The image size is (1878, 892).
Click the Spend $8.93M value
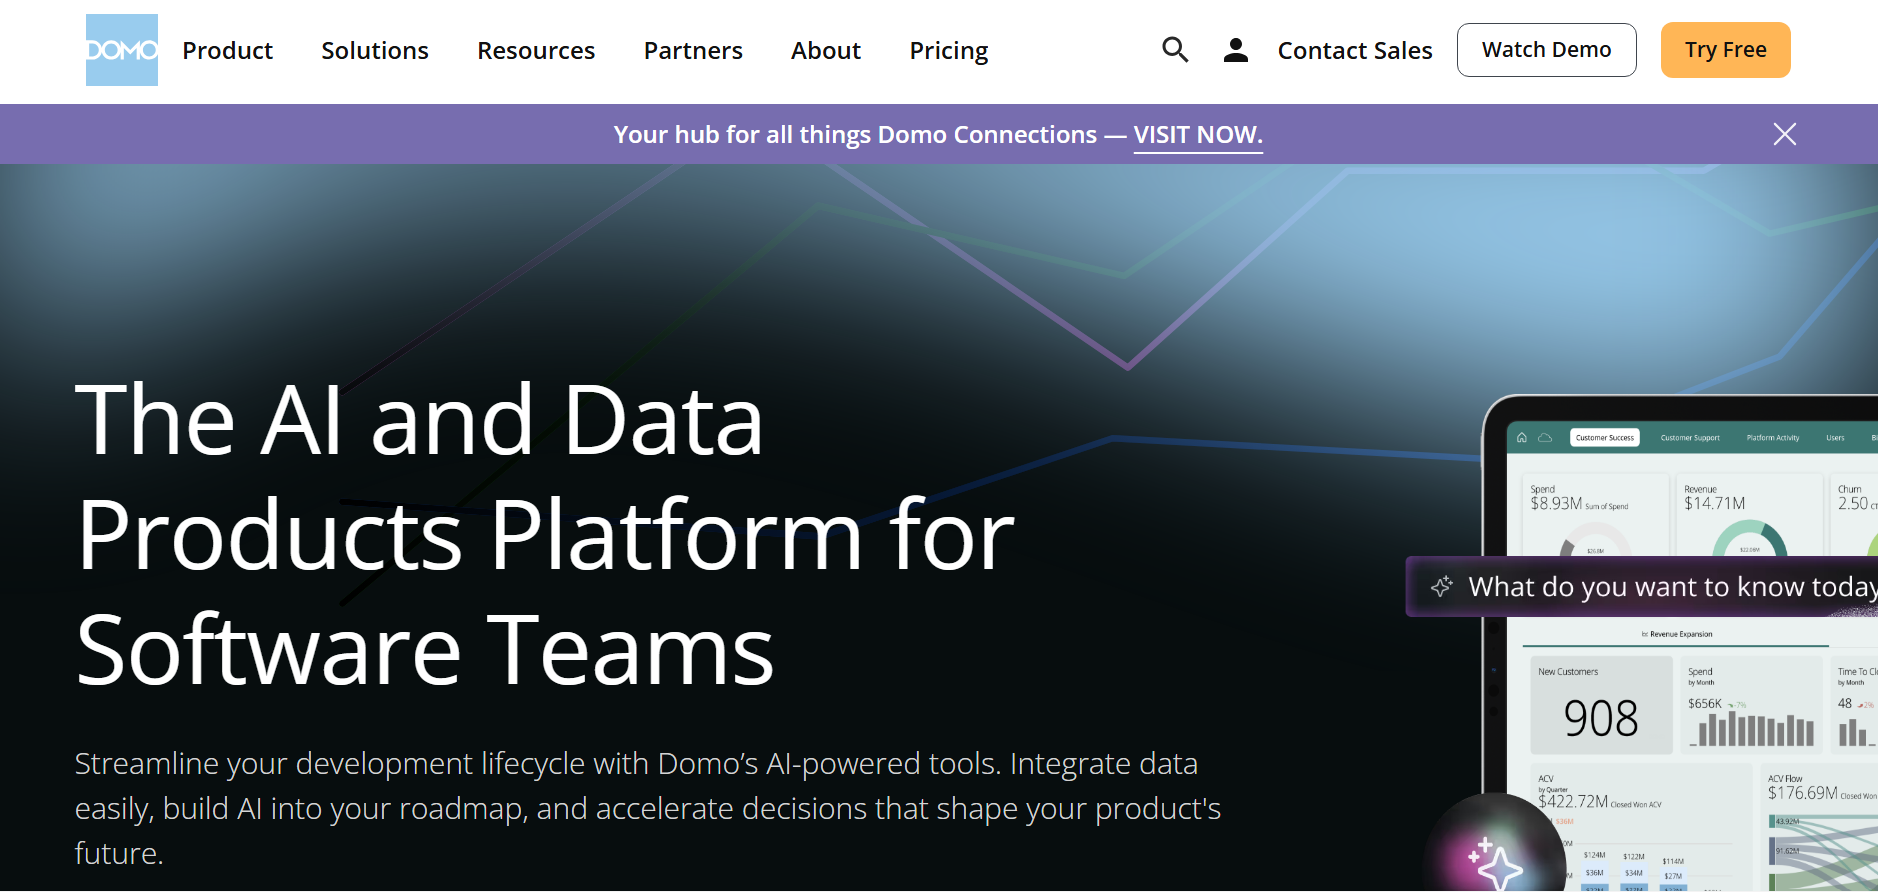coord(1556,504)
